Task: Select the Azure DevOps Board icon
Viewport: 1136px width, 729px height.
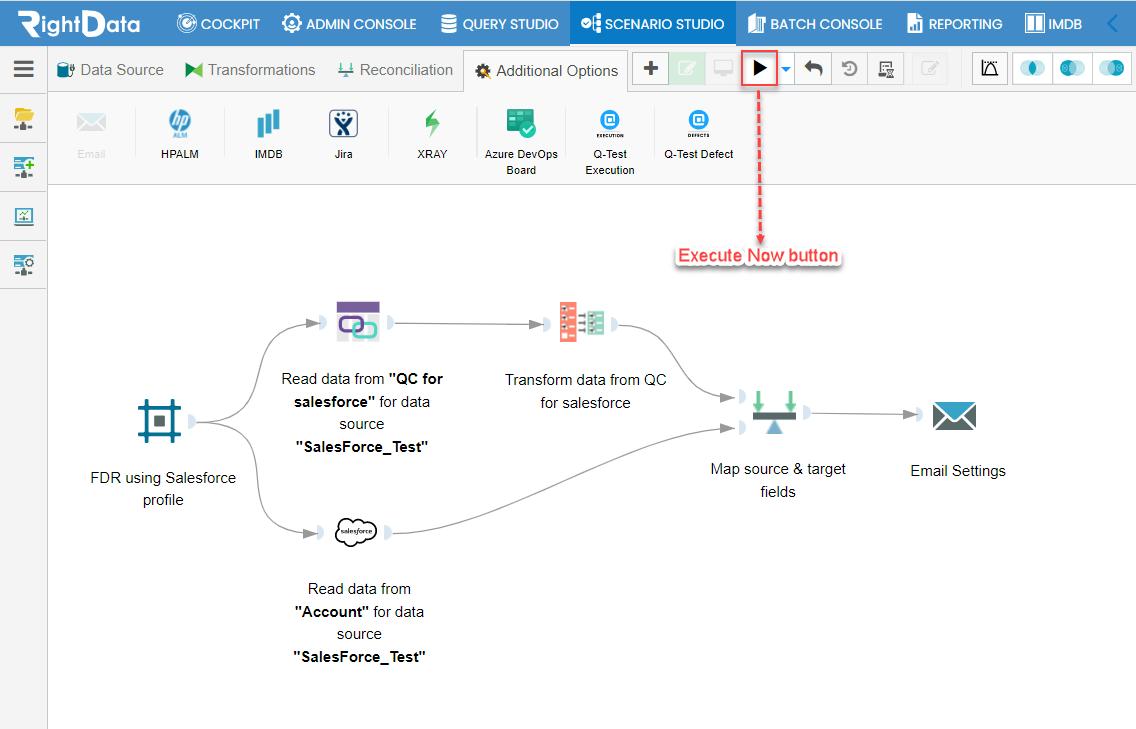Action: pos(521,123)
